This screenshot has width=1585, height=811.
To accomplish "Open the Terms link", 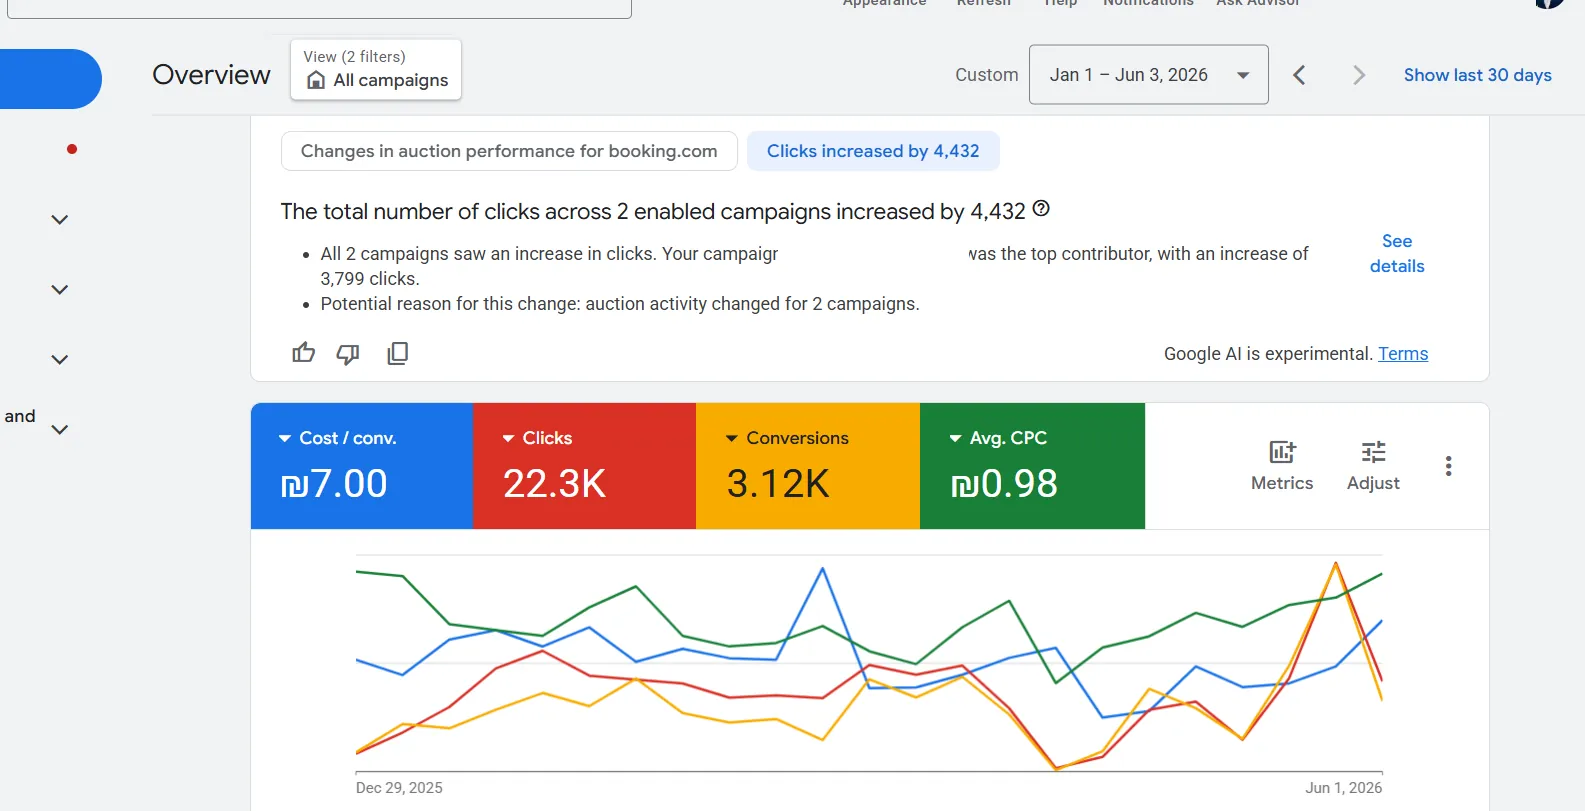I will click(1403, 354).
